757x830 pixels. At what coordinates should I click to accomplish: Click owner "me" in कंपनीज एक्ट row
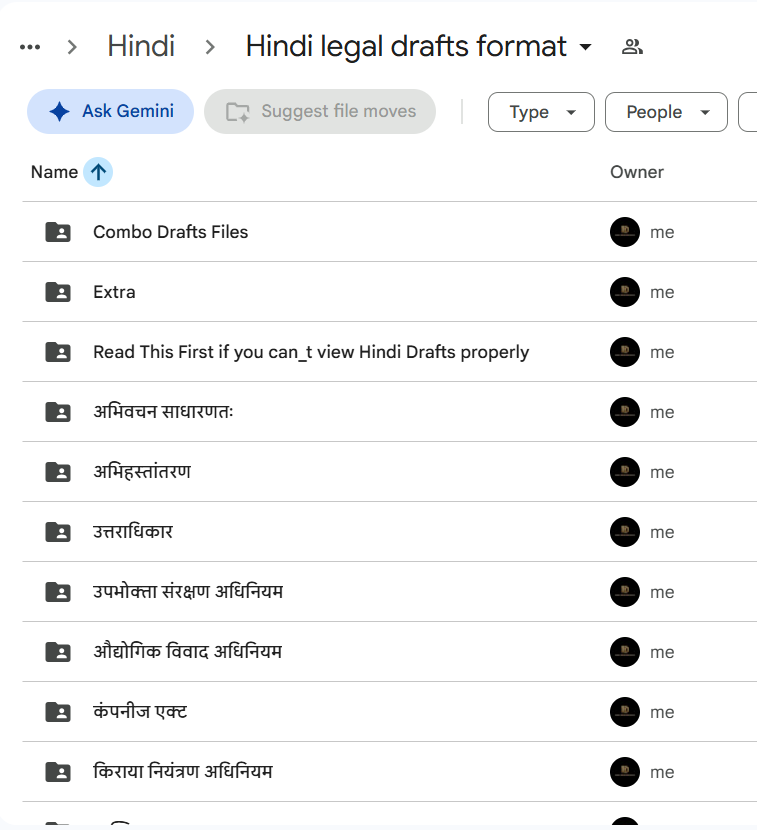pos(662,713)
